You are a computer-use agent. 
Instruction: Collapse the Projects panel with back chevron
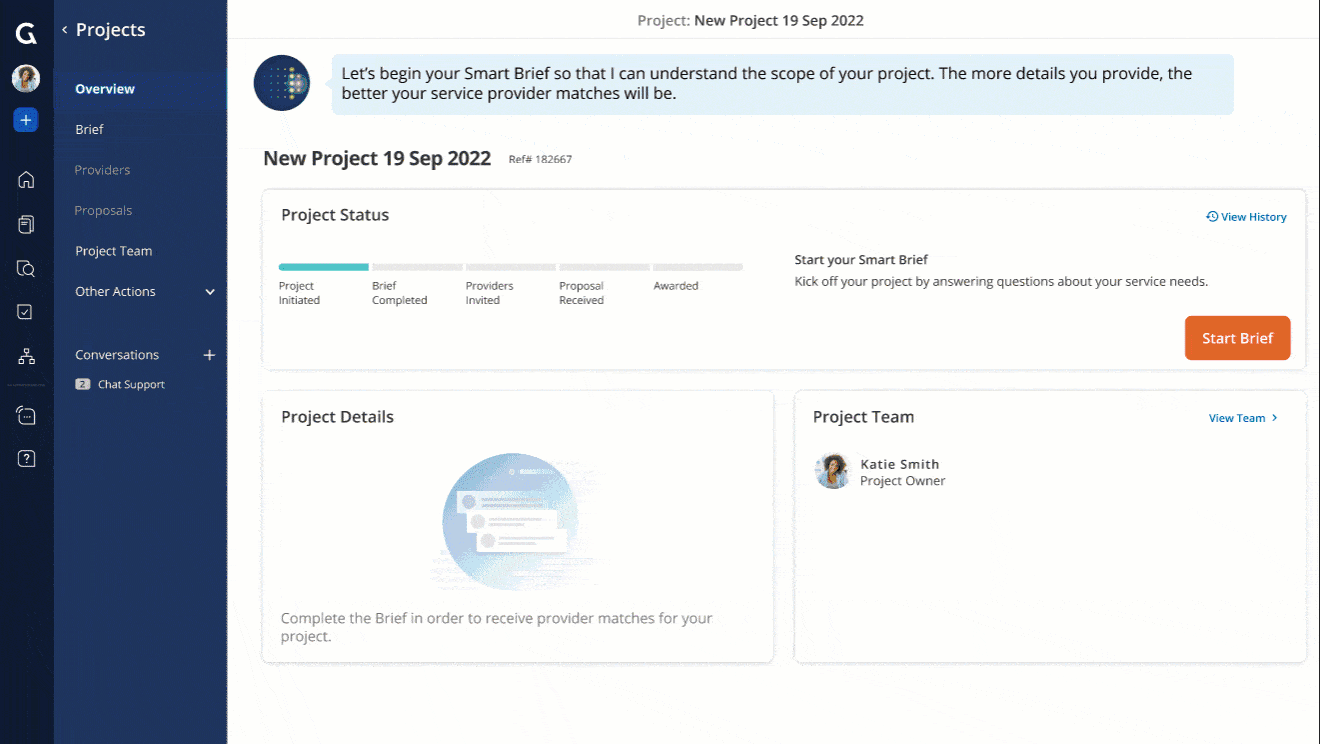63,29
